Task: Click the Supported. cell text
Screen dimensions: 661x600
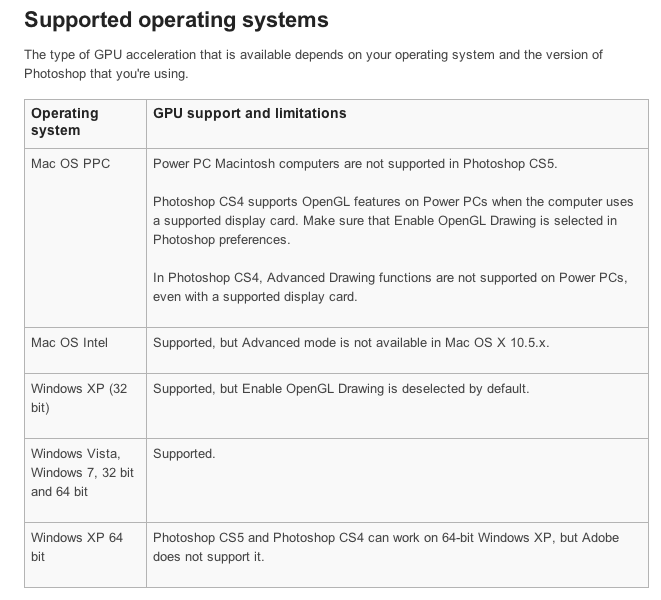Action: click(x=184, y=454)
